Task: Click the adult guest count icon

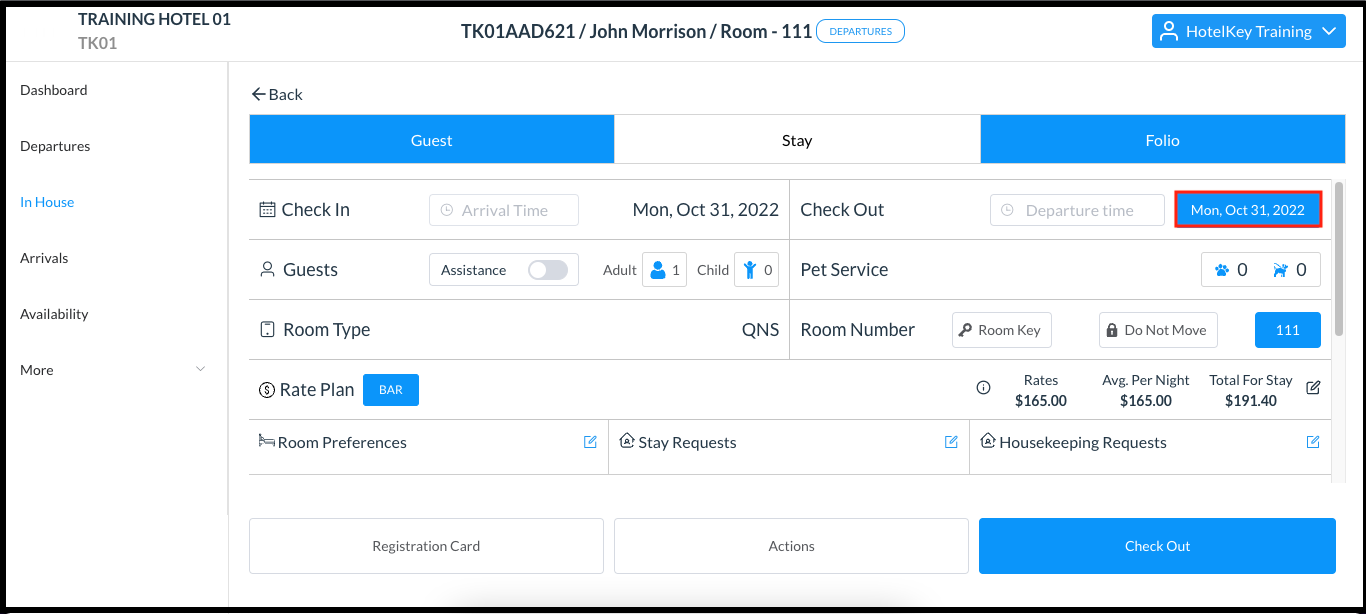Action: point(658,270)
